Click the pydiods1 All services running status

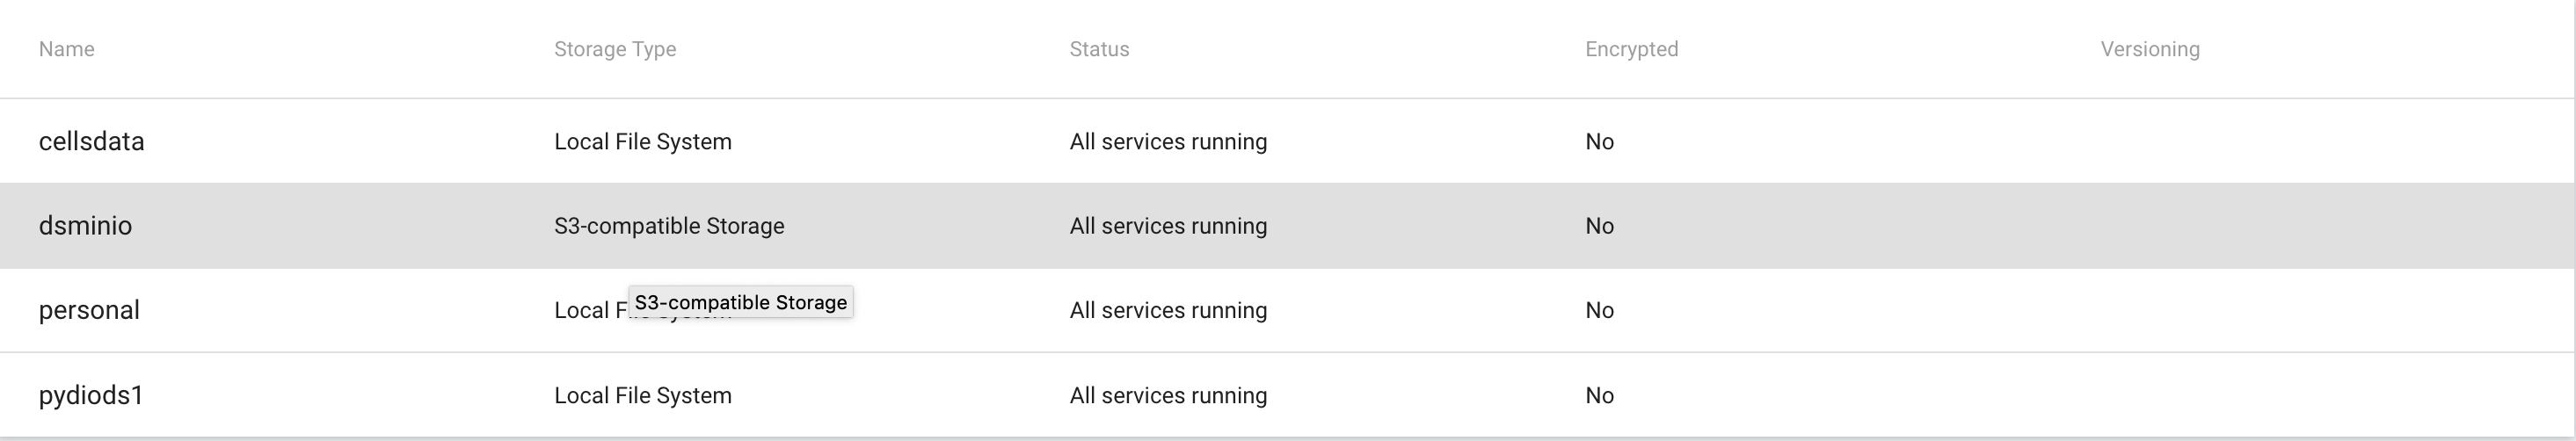click(1168, 395)
